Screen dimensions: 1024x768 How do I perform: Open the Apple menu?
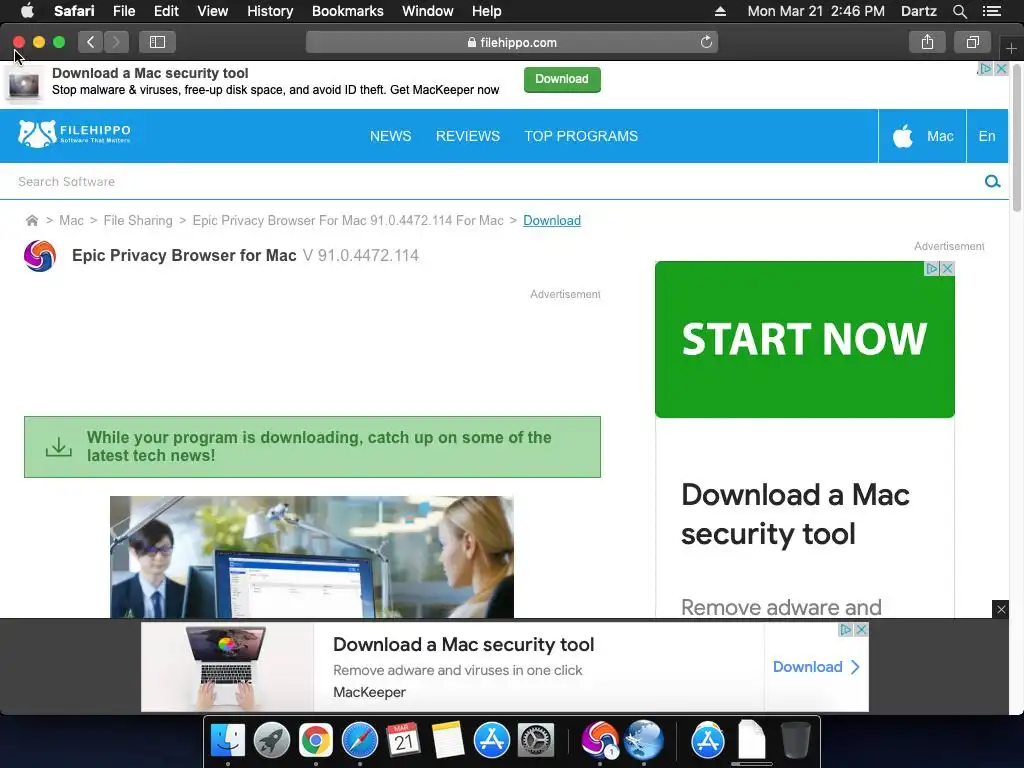click(x=27, y=11)
